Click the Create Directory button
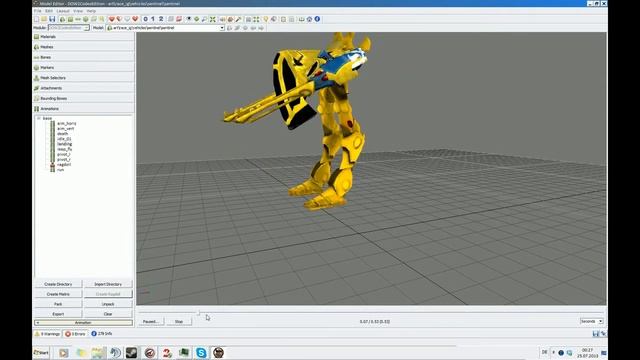Image resolution: width=640 pixels, height=360 pixels. point(58,284)
